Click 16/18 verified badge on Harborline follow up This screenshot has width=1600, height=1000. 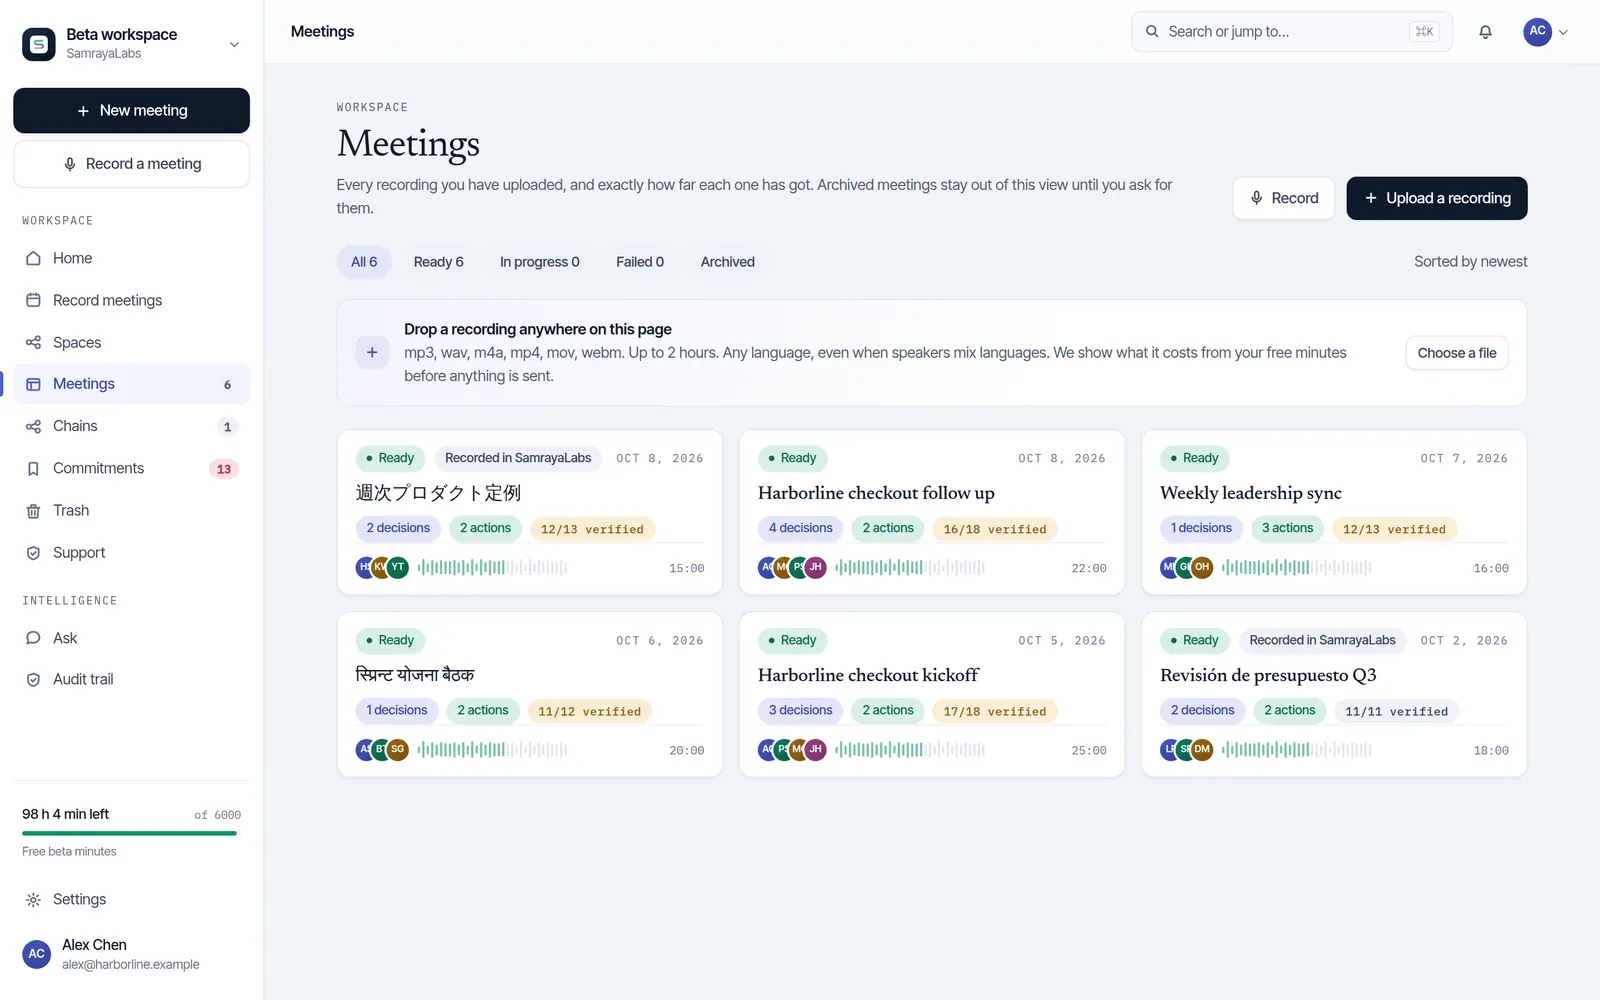click(995, 529)
